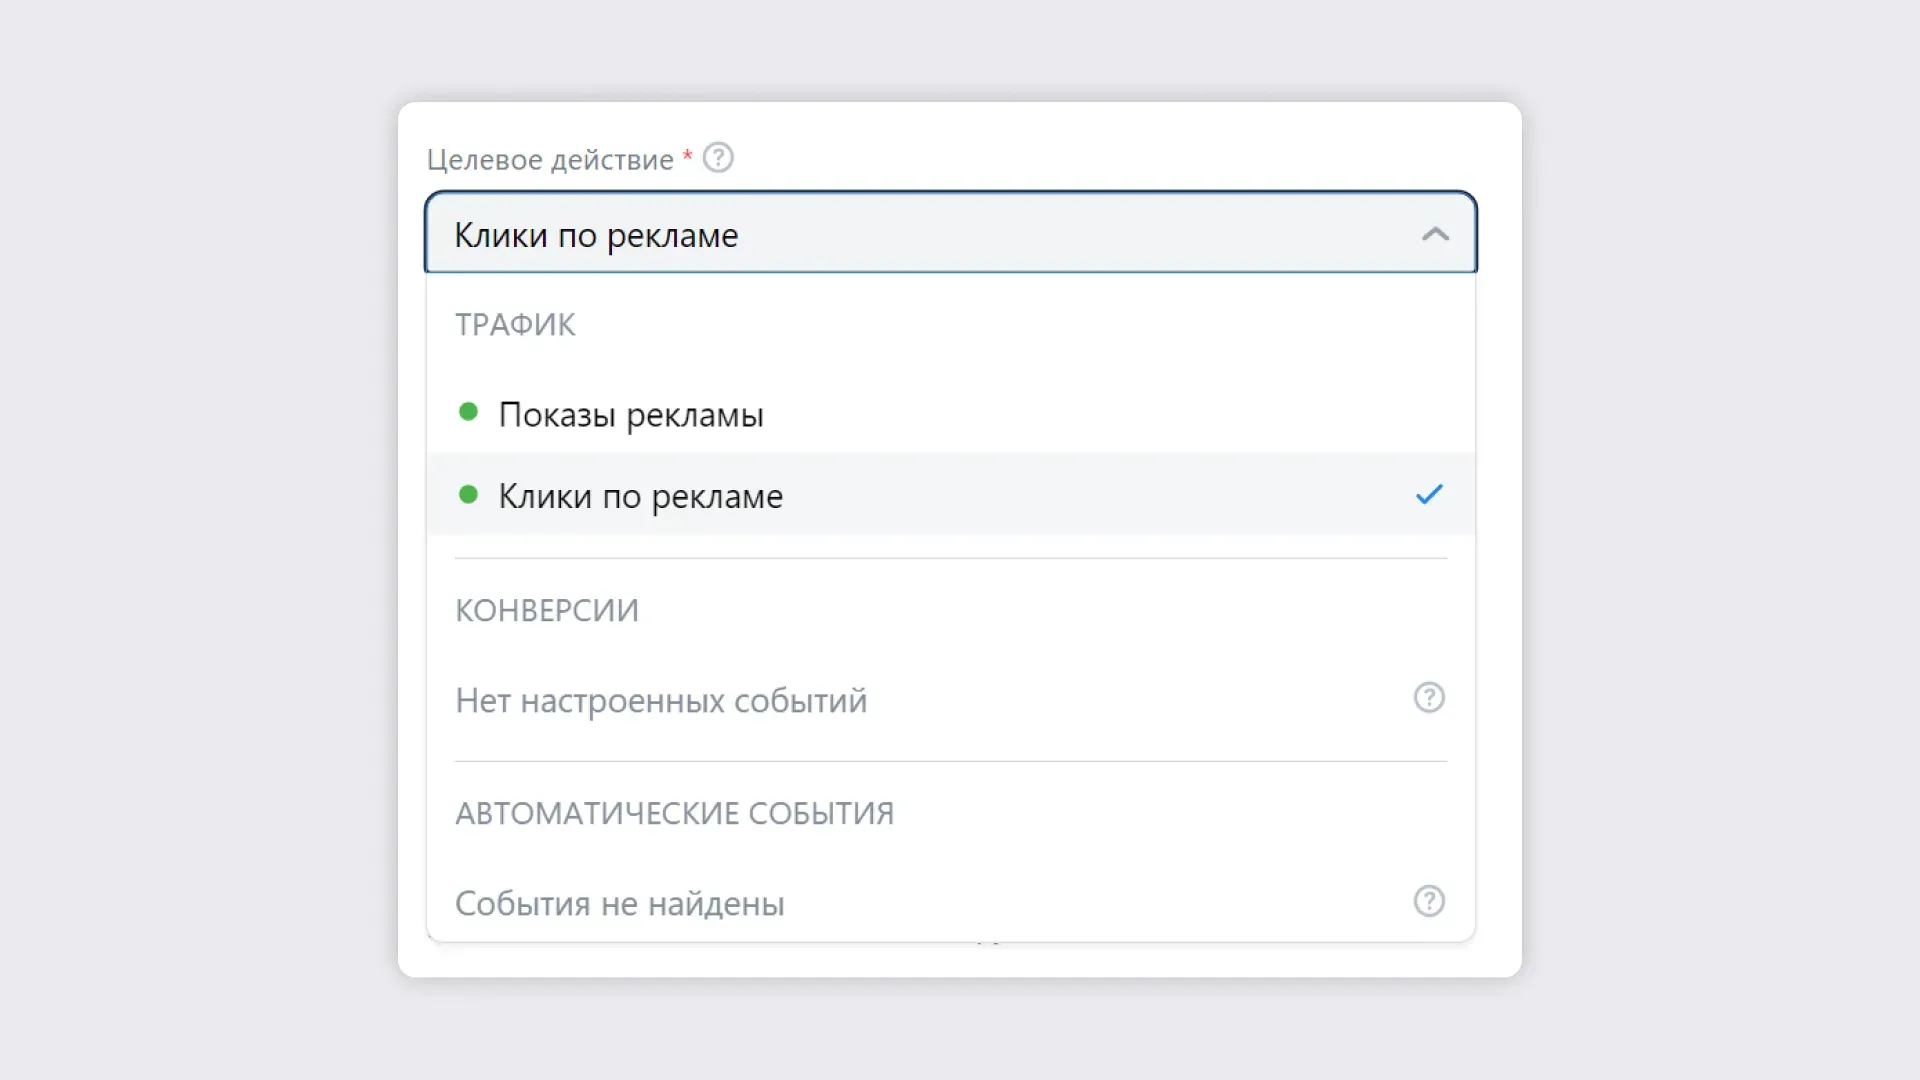
Task: Click Нет настроенных событий text
Action: [x=661, y=701]
